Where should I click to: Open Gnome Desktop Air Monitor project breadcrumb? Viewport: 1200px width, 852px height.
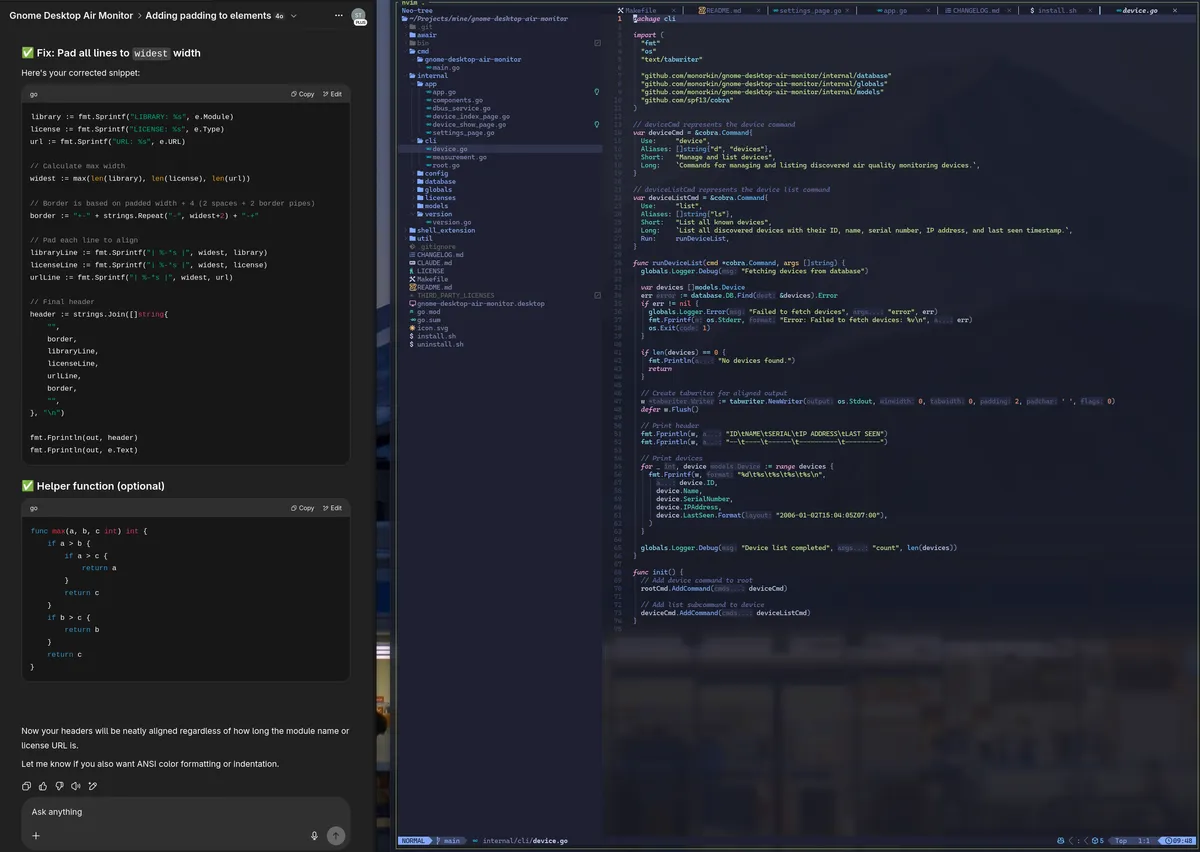(x=71, y=16)
